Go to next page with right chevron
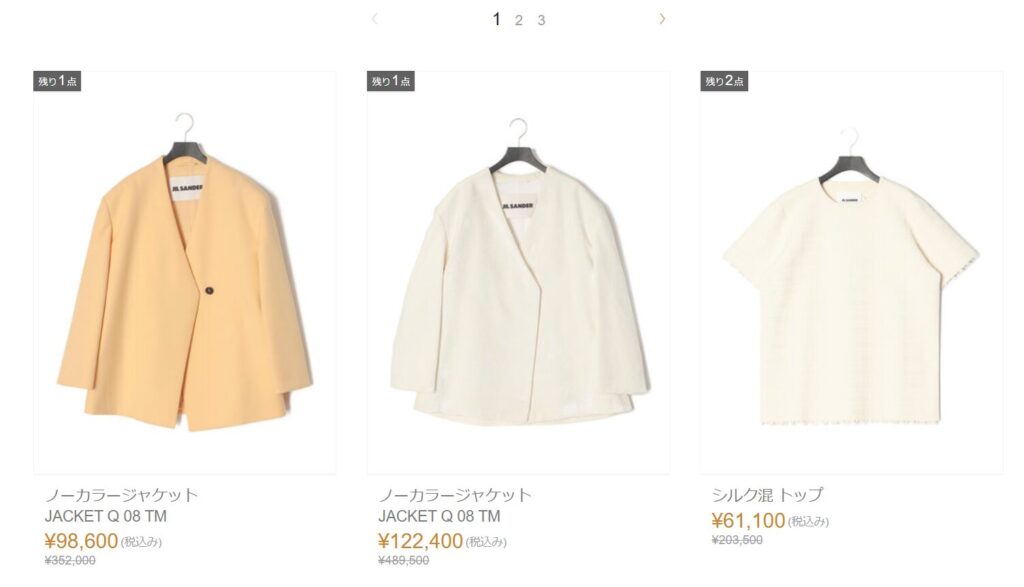1024x587 pixels. (x=662, y=19)
